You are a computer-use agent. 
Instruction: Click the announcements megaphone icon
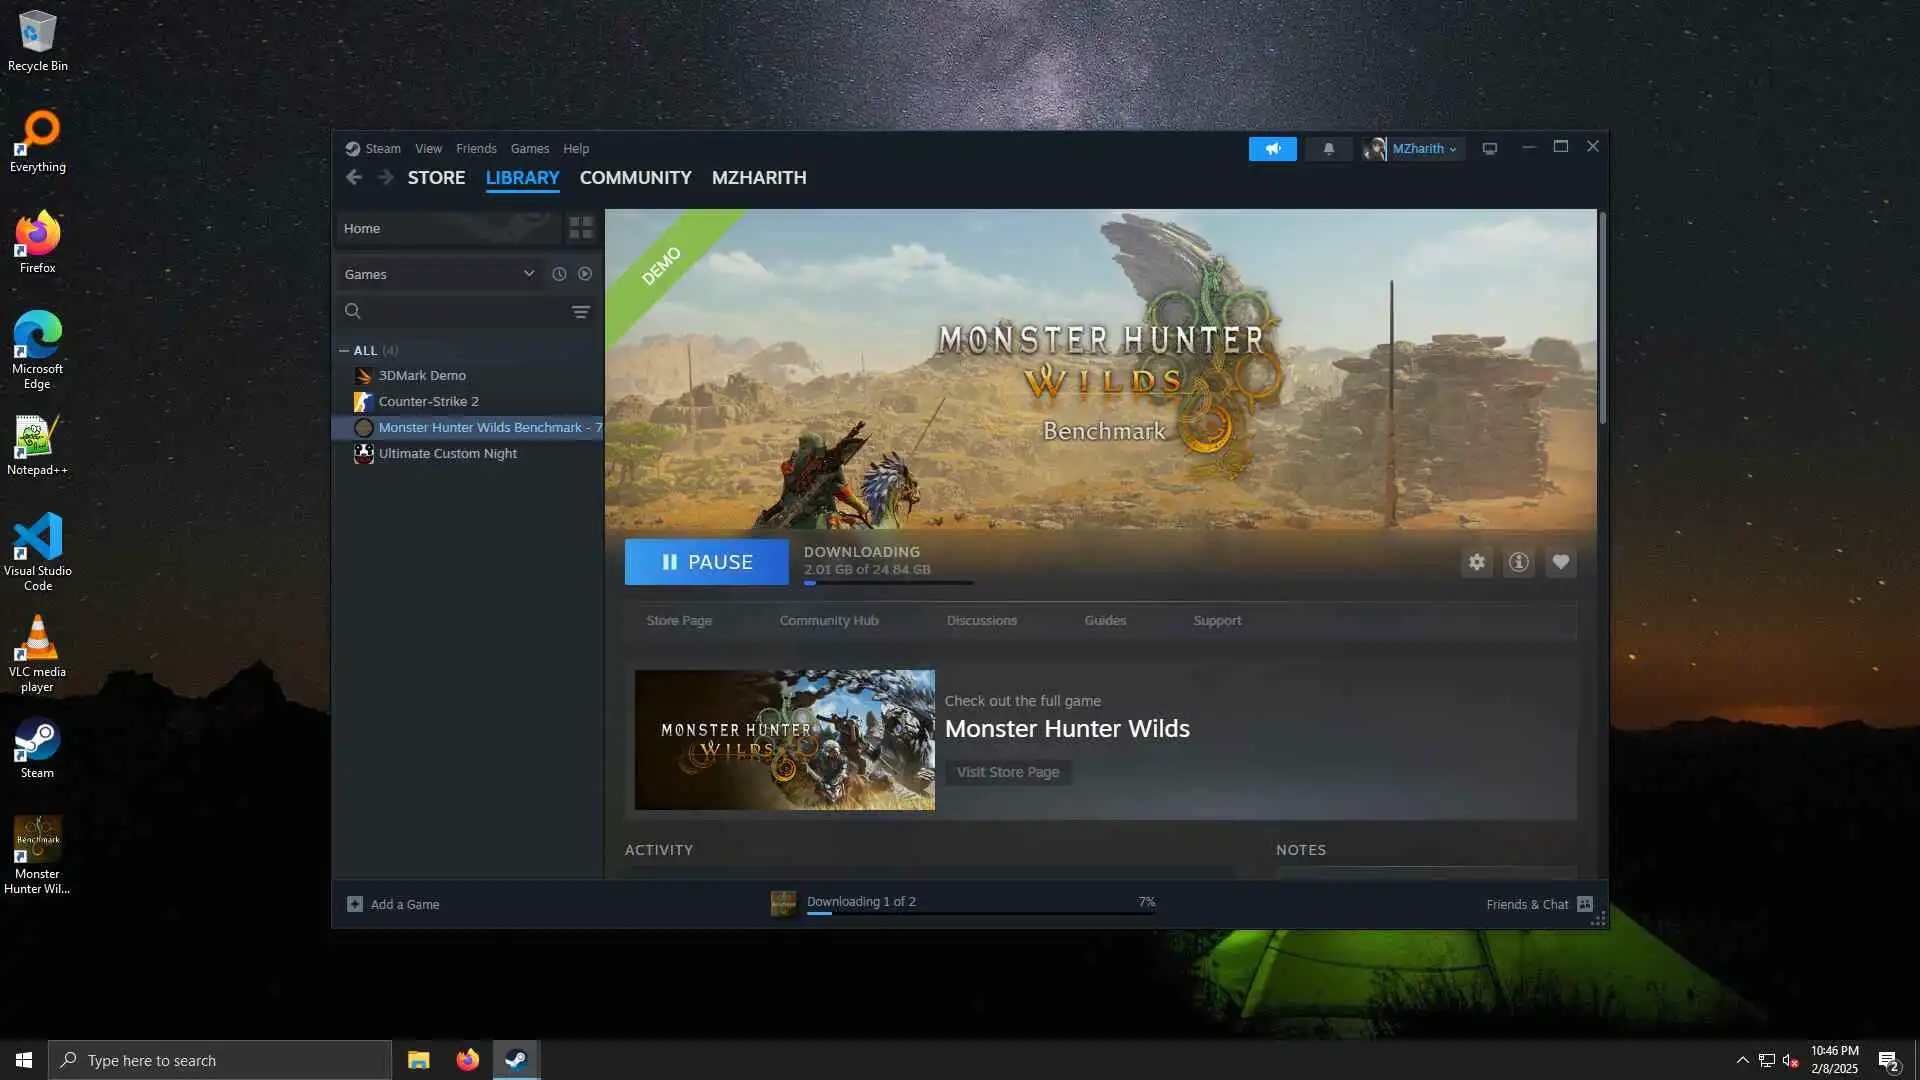[x=1272, y=149]
